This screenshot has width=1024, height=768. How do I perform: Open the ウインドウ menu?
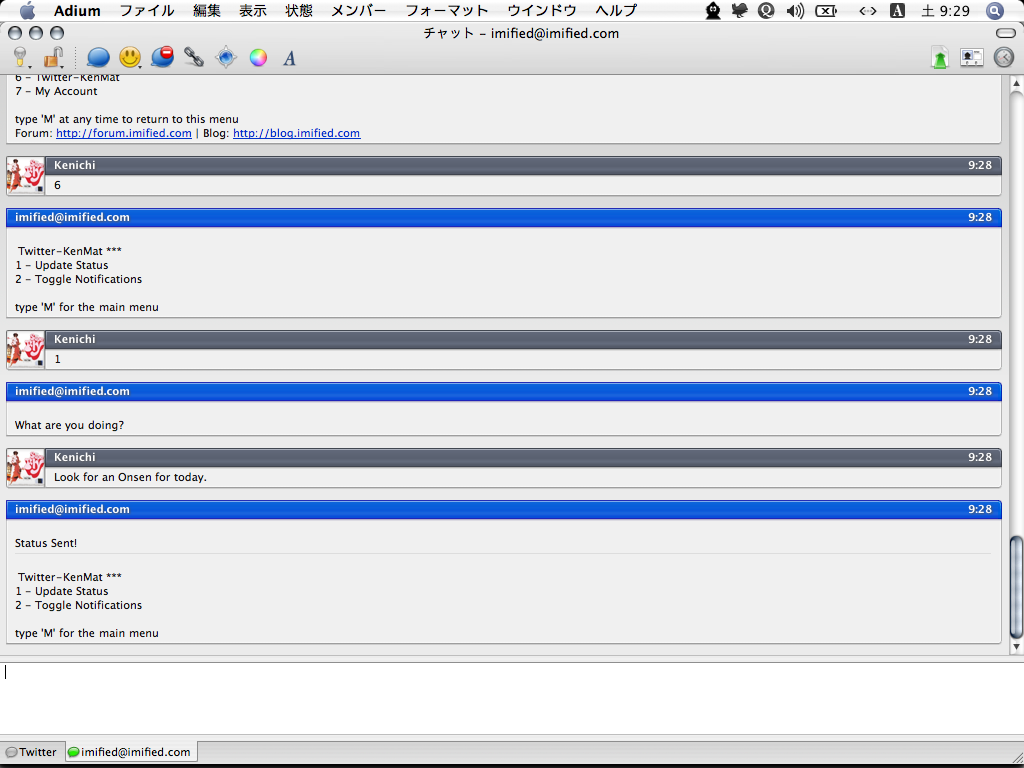point(542,10)
